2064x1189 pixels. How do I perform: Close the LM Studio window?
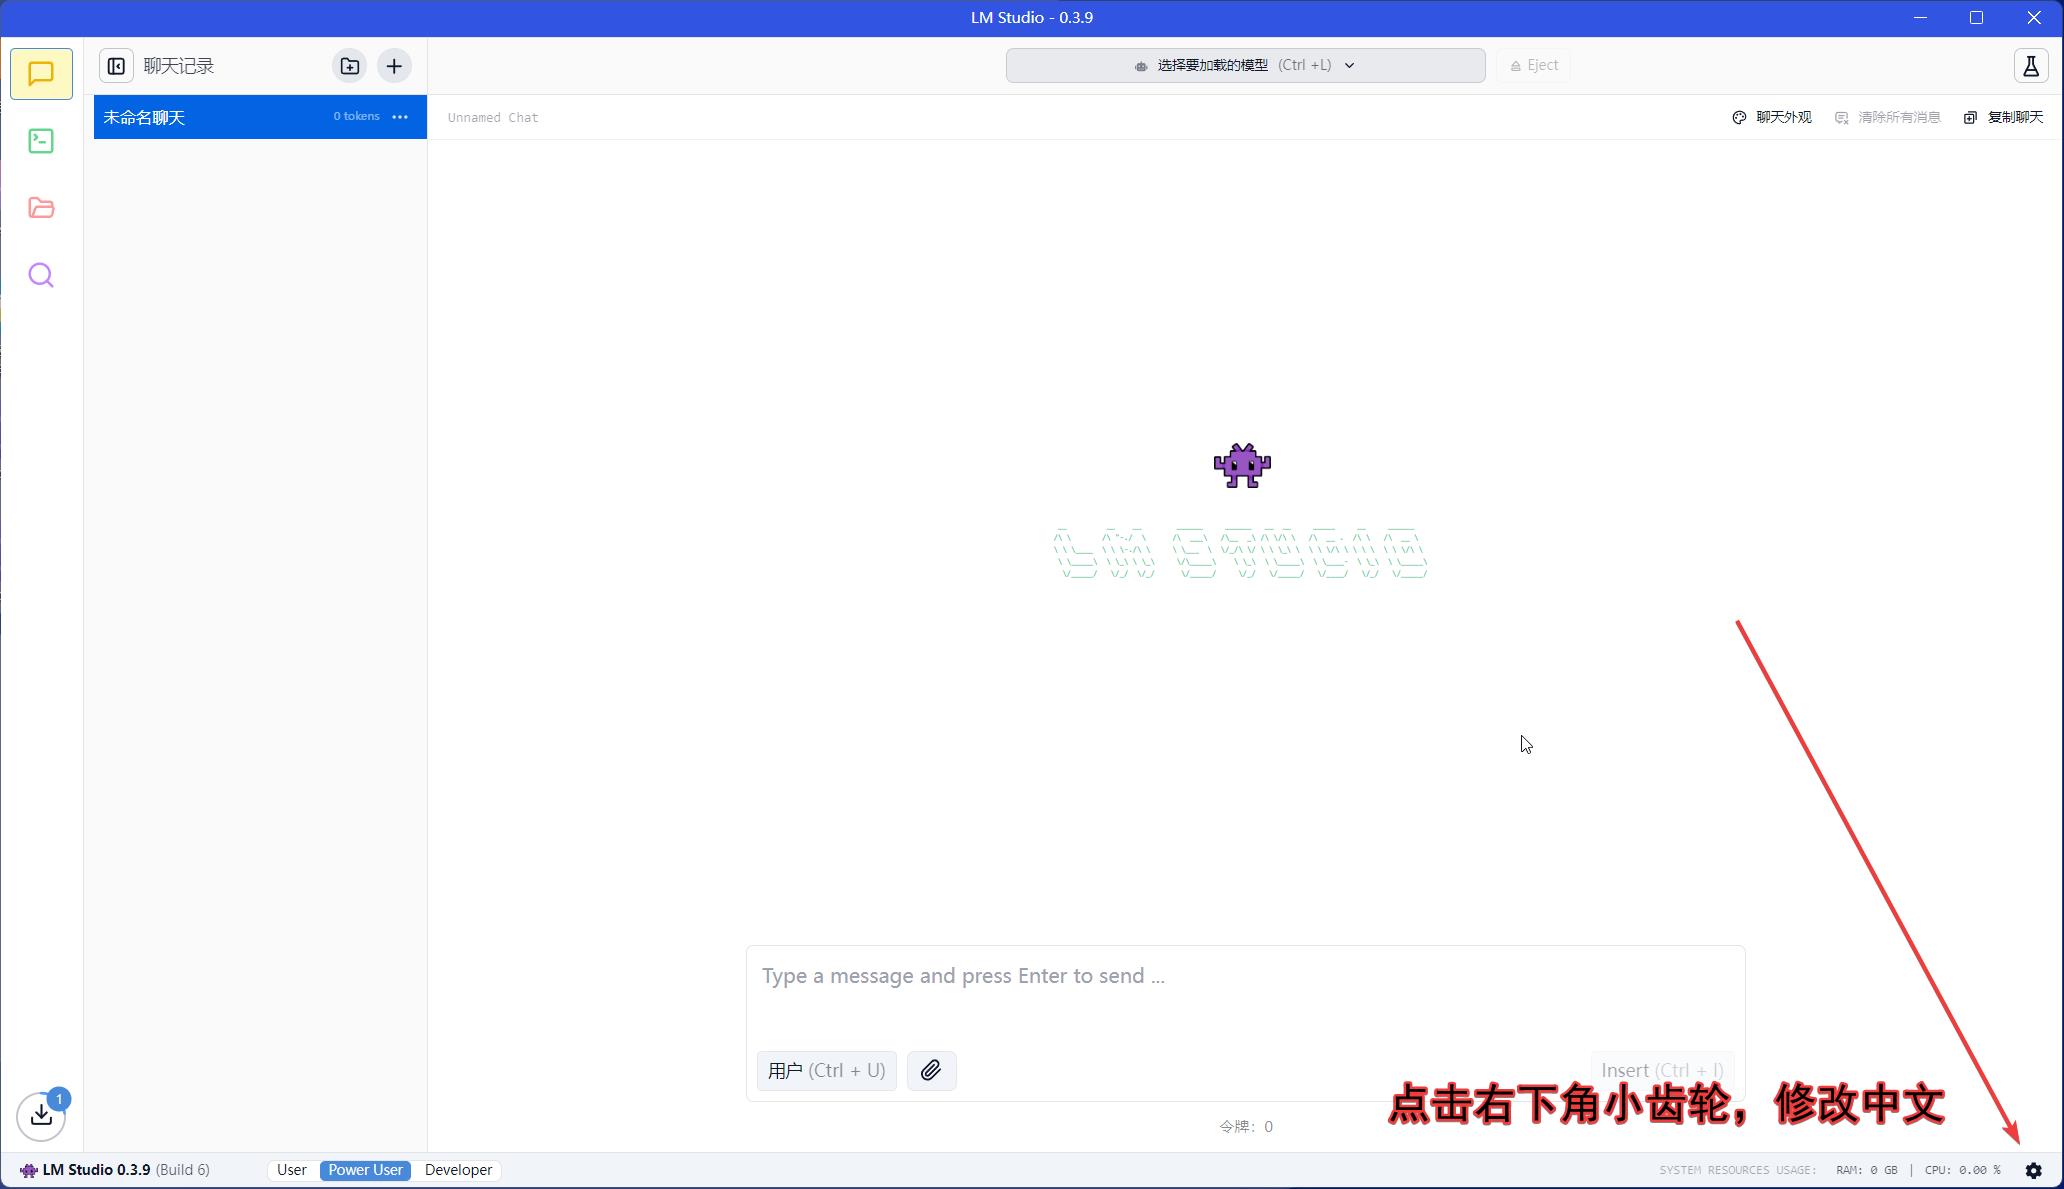click(x=2034, y=18)
